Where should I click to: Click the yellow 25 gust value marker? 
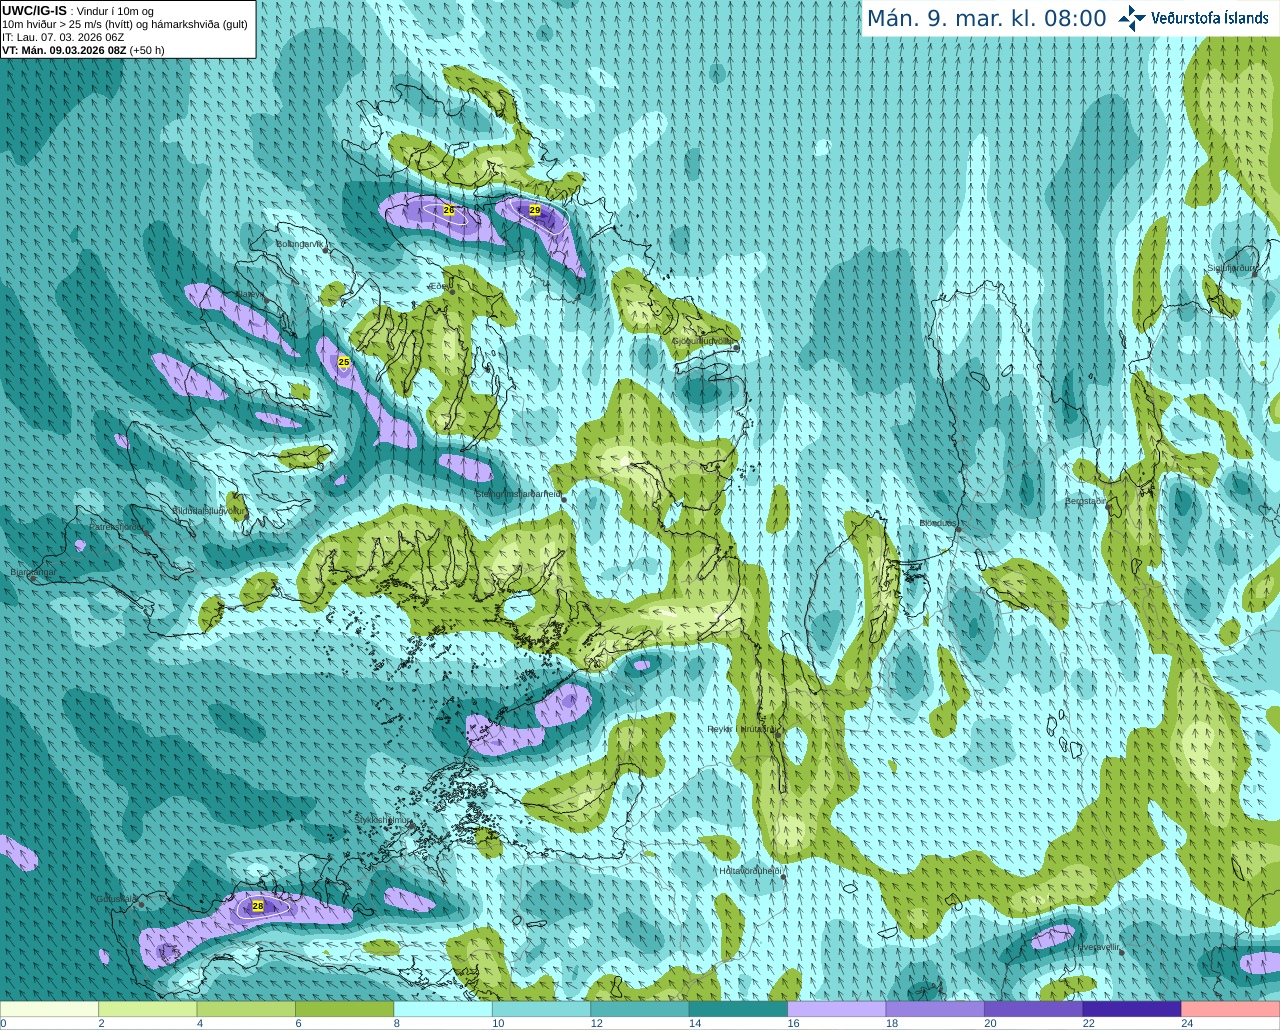(x=344, y=362)
